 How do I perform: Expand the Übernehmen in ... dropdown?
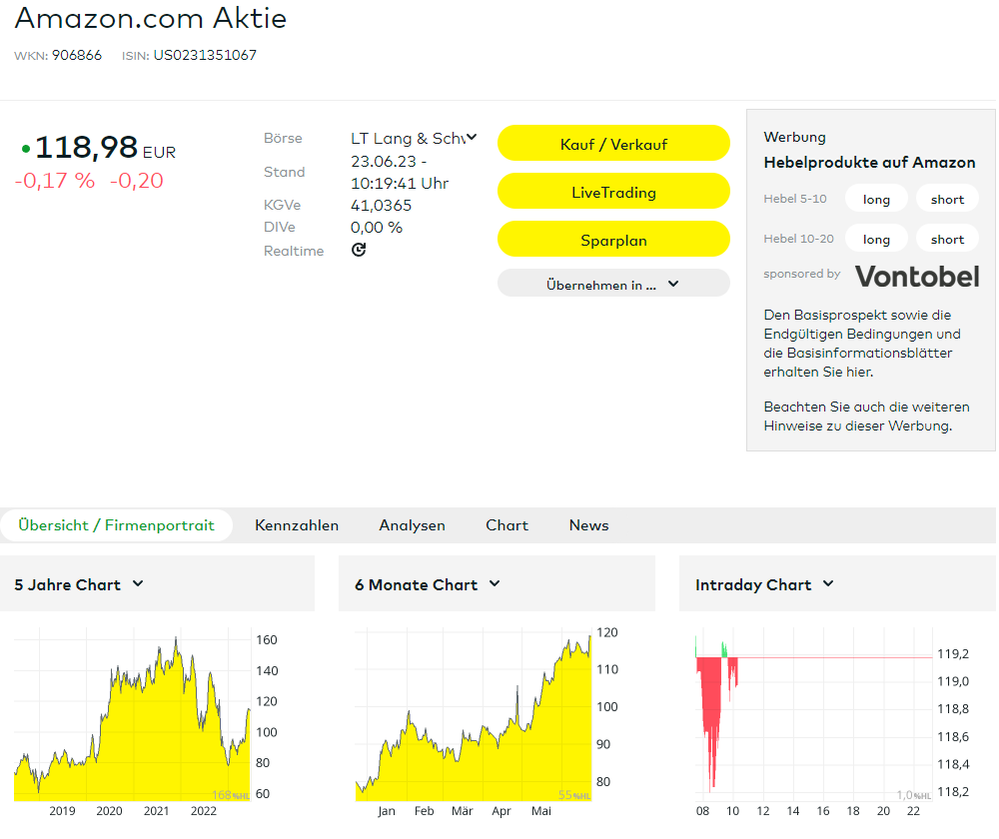[613, 284]
